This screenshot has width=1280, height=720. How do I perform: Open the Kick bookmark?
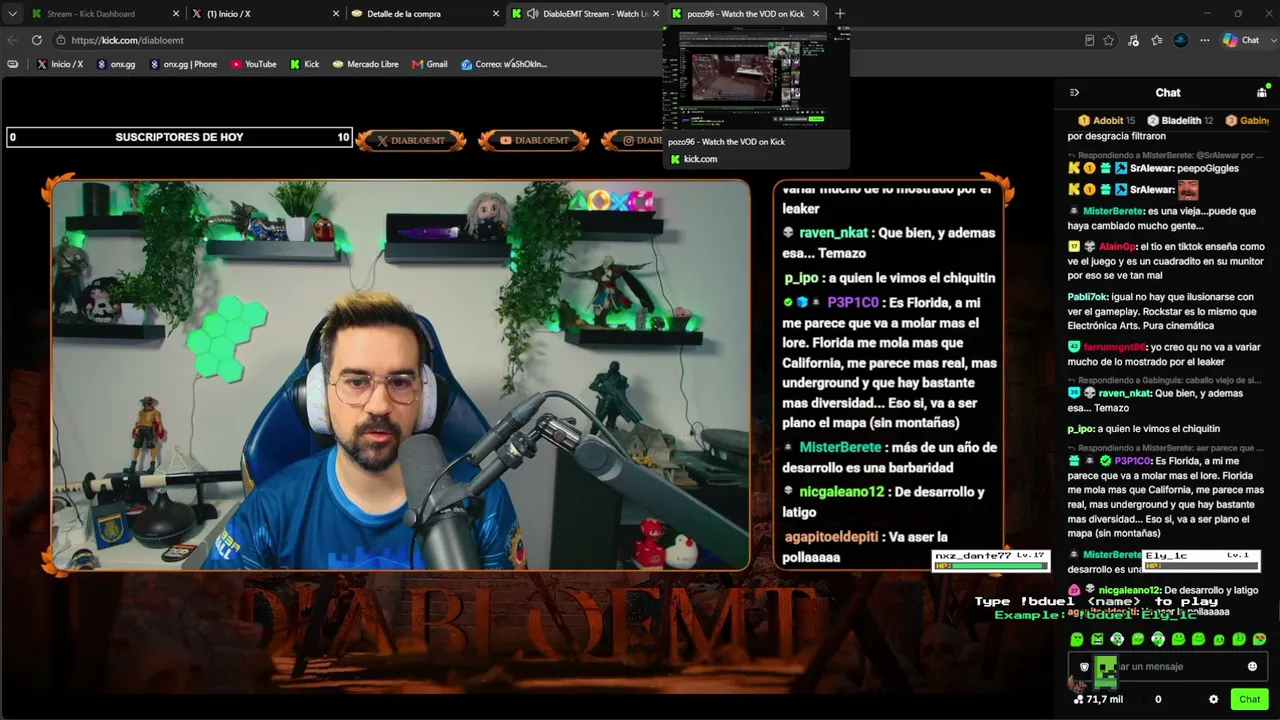pyautogui.click(x=305, y=64)
